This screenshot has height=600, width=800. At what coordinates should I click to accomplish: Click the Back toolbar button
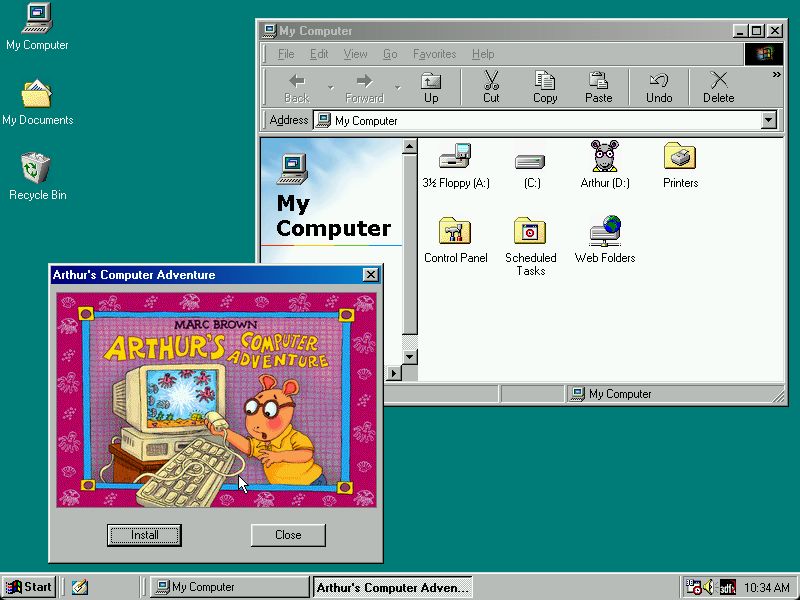click(x=297, y=88)
